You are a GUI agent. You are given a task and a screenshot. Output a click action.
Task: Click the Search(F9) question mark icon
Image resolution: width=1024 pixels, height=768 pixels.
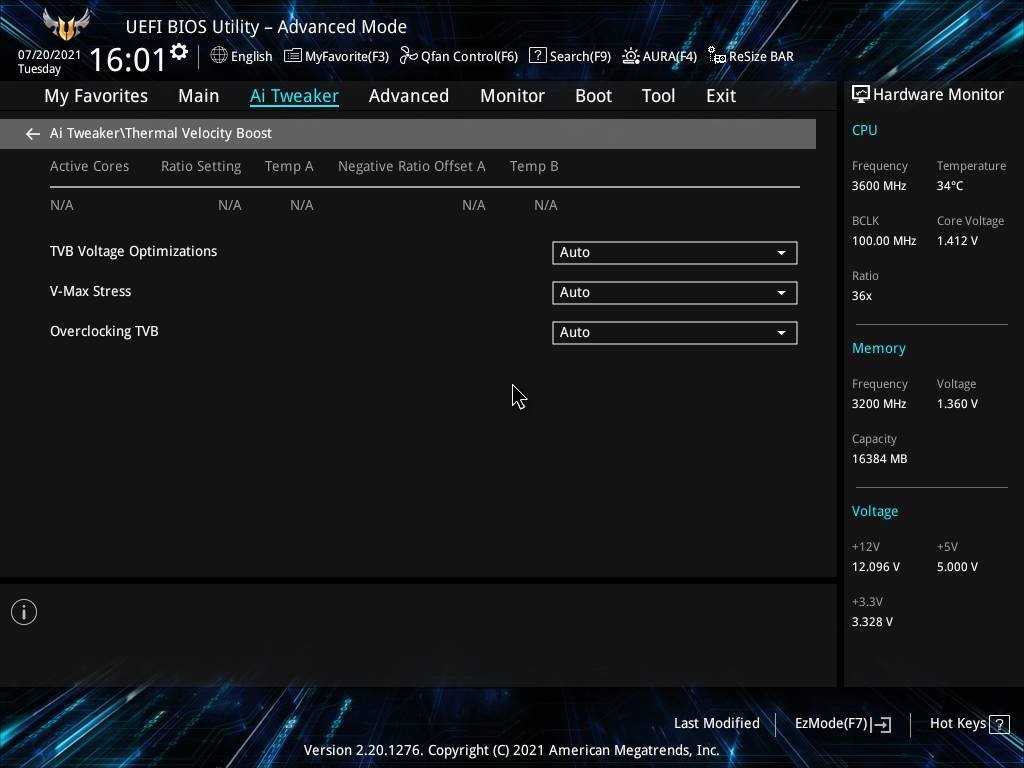point(537,56)
